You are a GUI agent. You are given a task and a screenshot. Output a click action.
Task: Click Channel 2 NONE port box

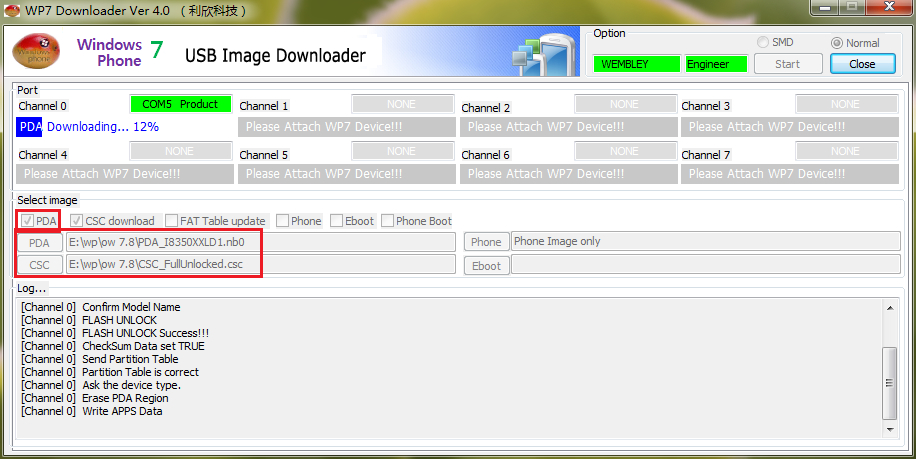[x=626, y=104]
